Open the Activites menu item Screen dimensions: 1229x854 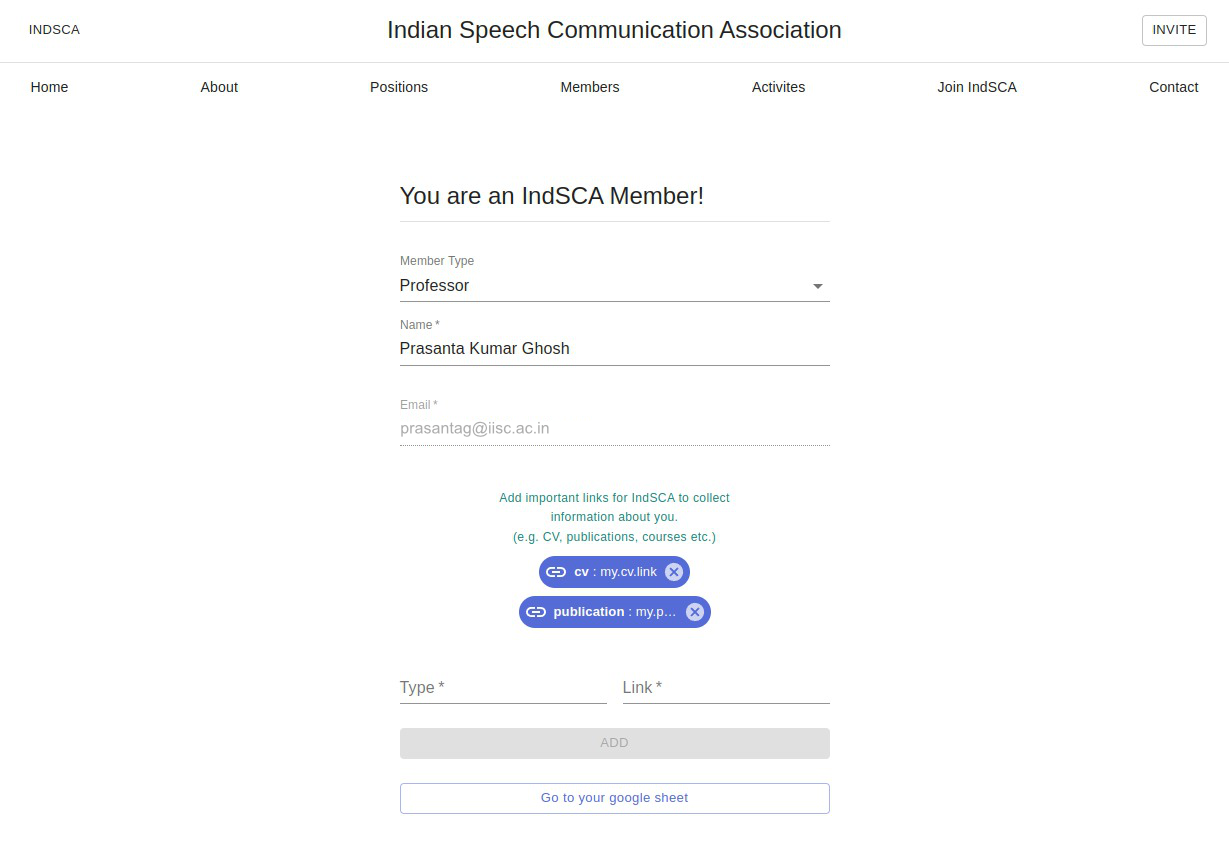pyautogui.click(x=778, y=87)
